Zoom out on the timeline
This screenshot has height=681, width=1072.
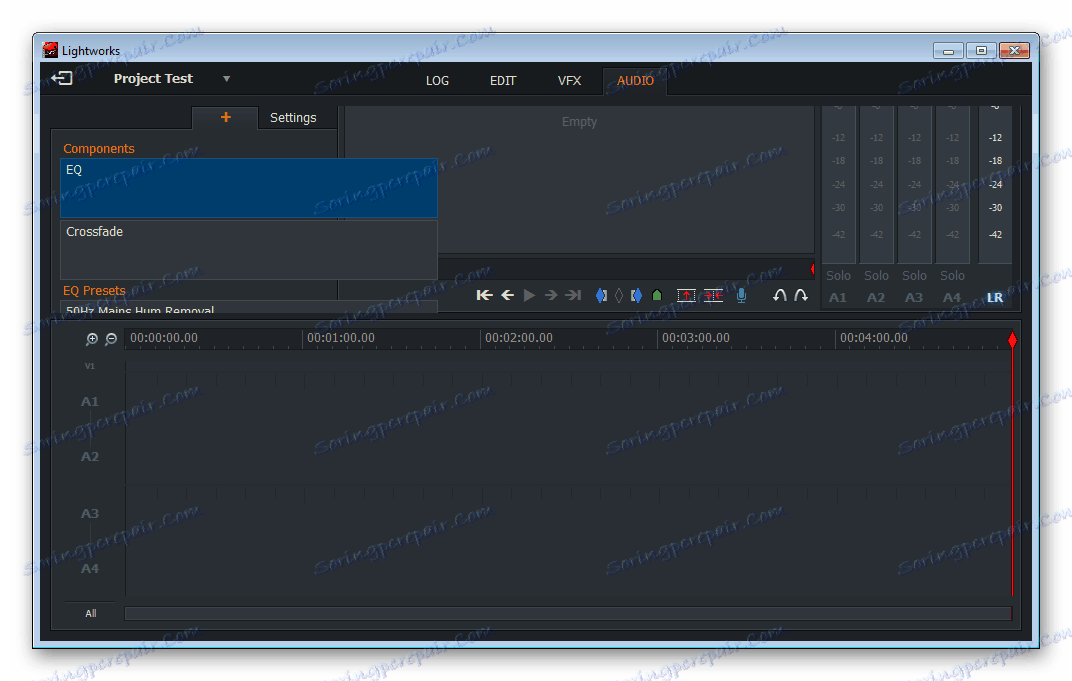point(111,338)
